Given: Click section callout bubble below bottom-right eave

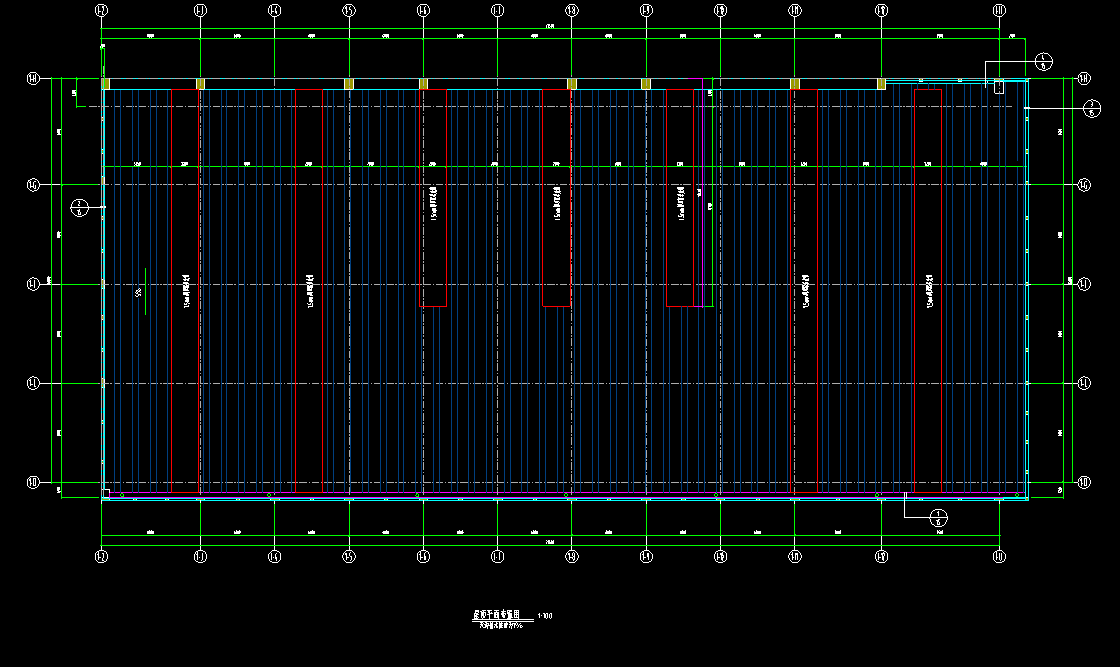Looking at the screenshot, I should tap(939, 518).
